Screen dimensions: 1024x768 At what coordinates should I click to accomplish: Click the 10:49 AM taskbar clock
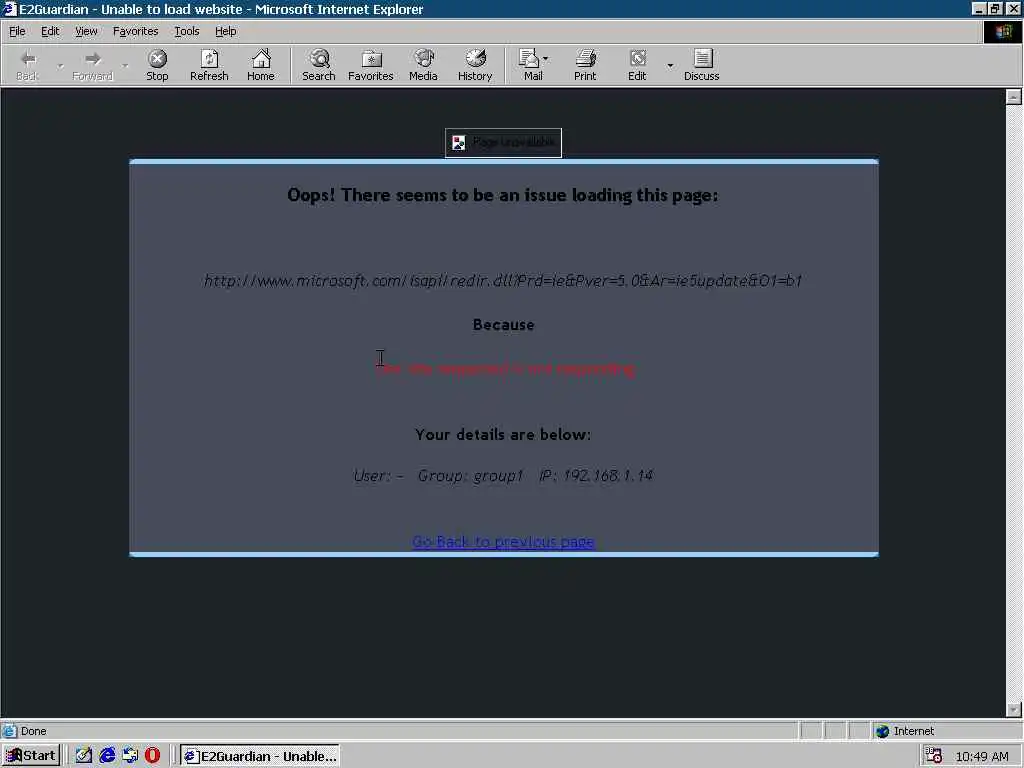(982, 756)
